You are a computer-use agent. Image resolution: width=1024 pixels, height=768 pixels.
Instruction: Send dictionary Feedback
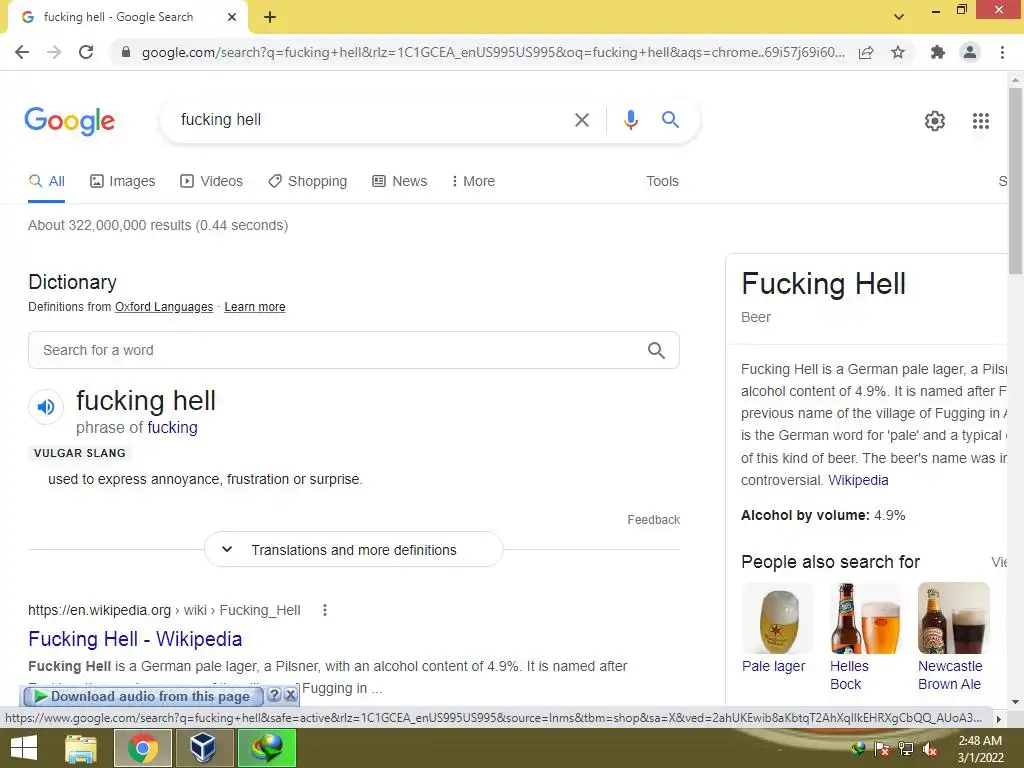(653, 520)
